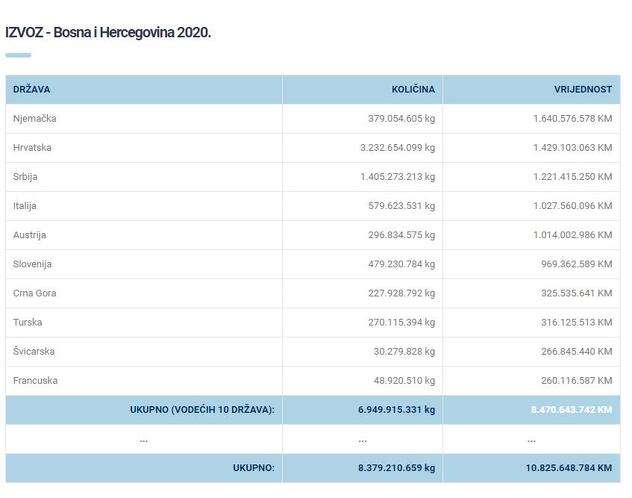Click Srbija in the country column
The height and width of the screenshot is (498, 632).
coord(27,177)
